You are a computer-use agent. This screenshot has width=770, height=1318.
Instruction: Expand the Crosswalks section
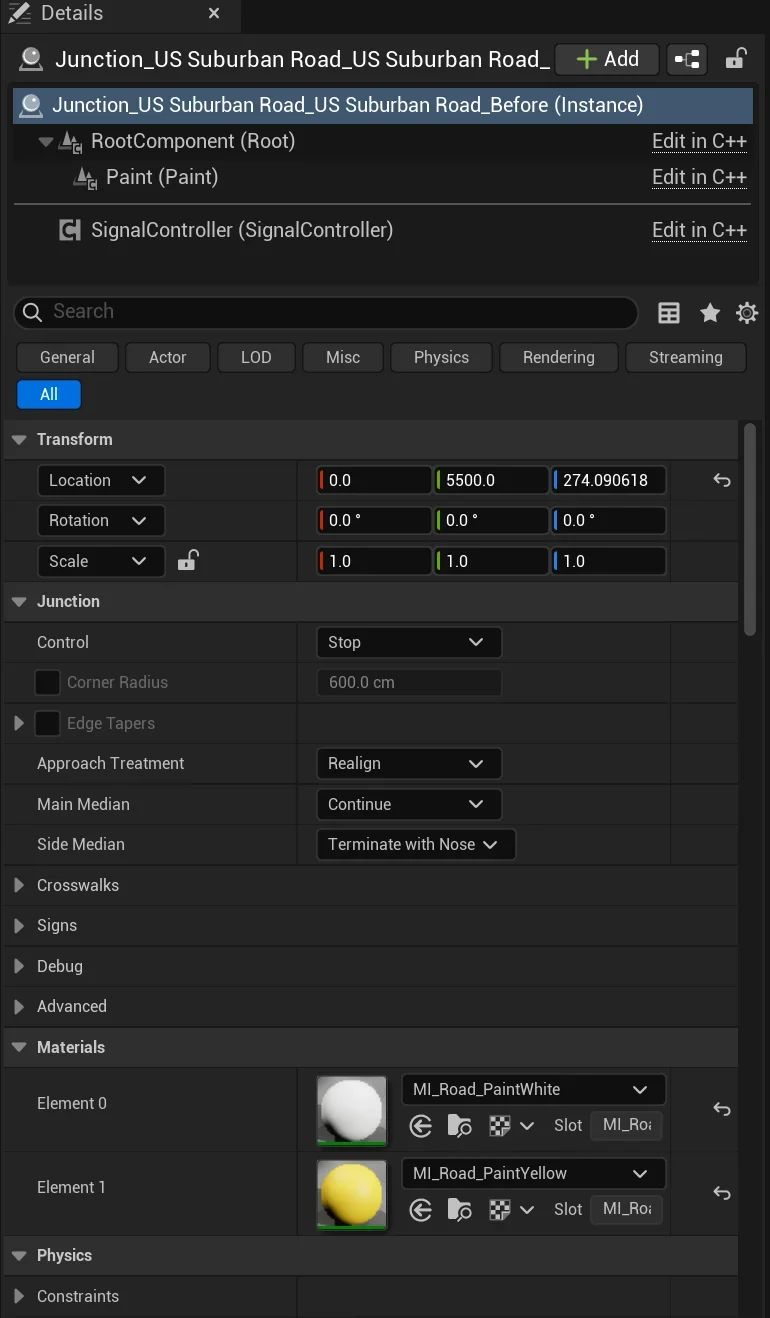pyautogui.click(x=18, y=885)
